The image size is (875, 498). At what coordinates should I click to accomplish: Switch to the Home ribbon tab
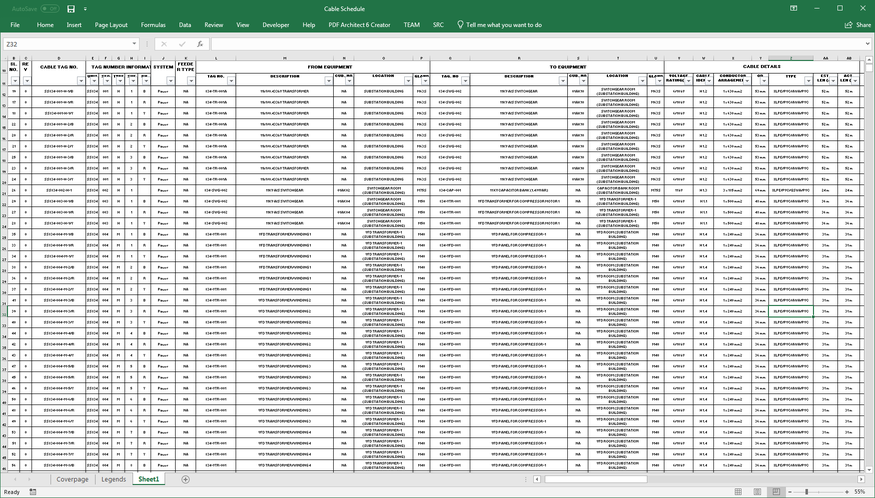[45, 25]
